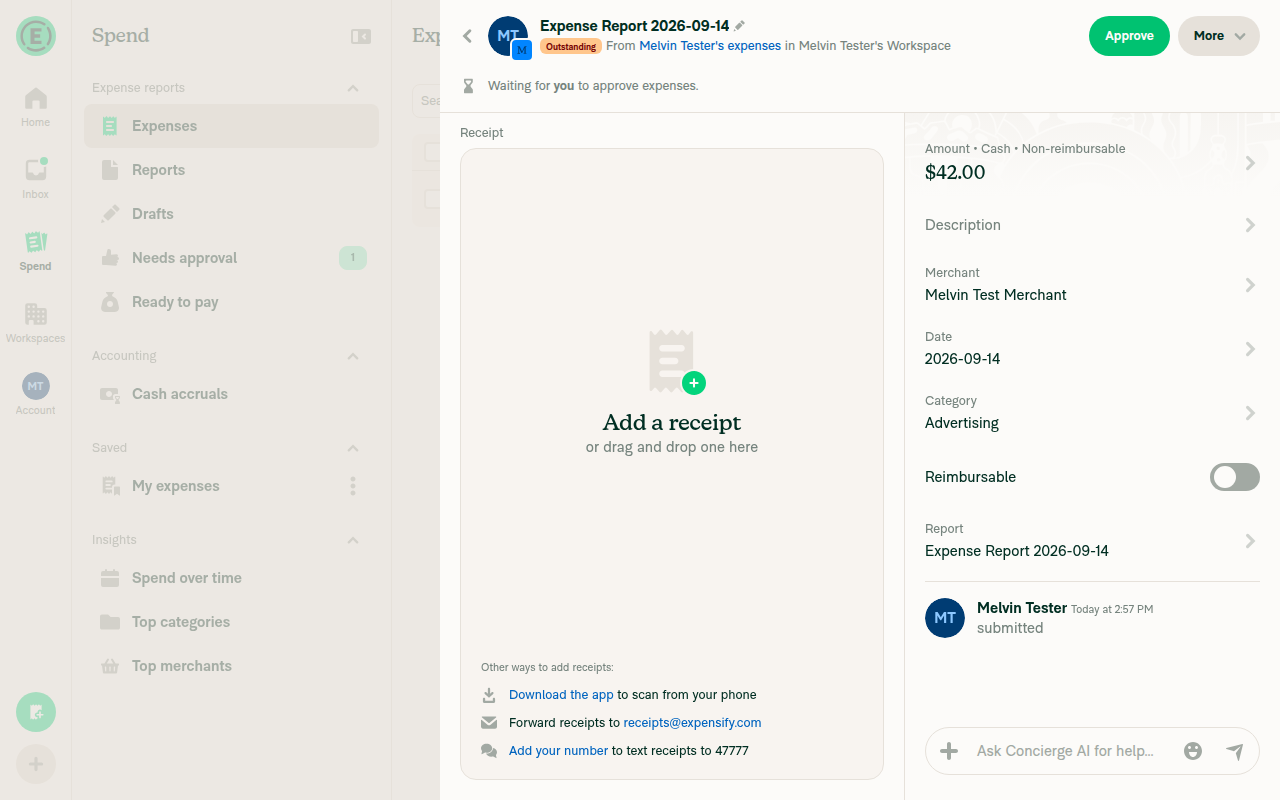The width and height of the screenshot is (1280, 800).
Task: Click Download the app link
Action: coord(561,695)
